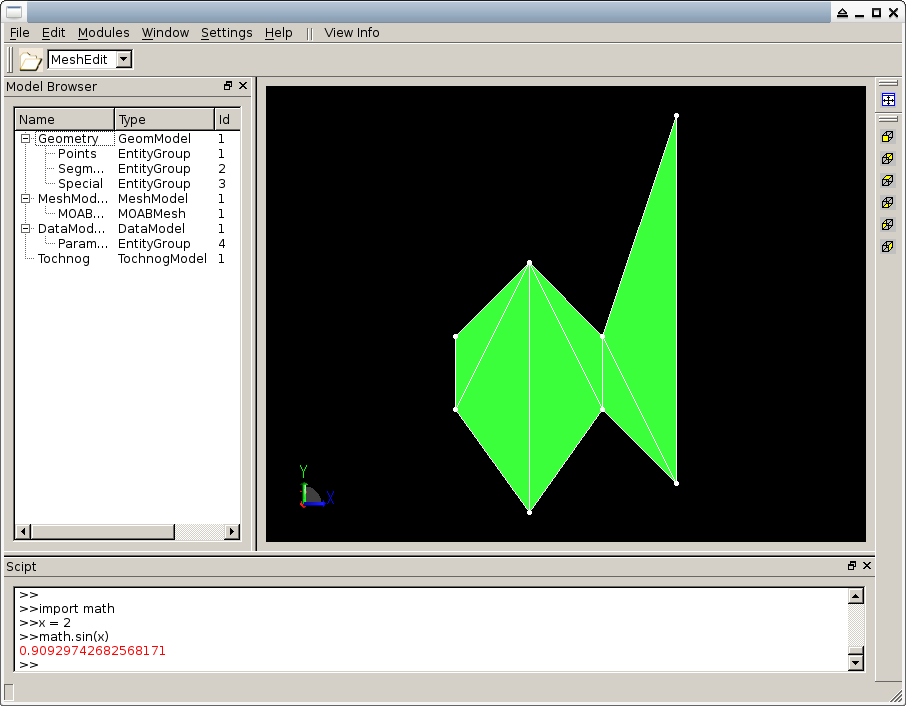Viewport: 906px width, 706px height.
Task: Select the top face view cube icon
Action: (887, 181)
